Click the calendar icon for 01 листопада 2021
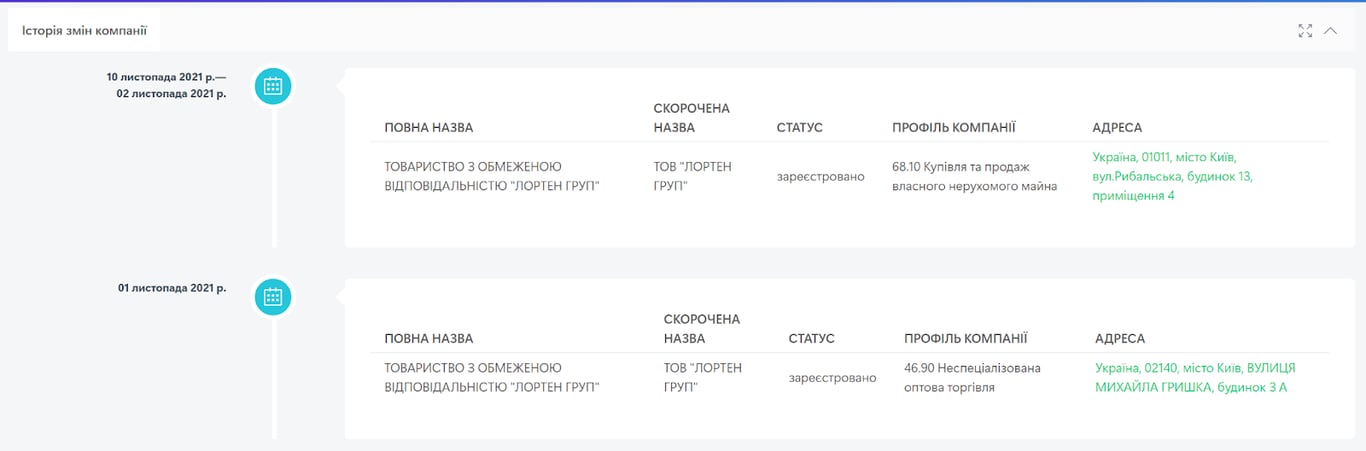Viewport: 1366px width, 451px height. coord(273,296)
